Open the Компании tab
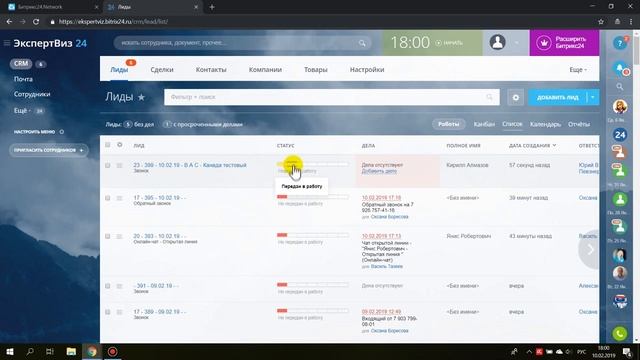The height and width of the screenshot is (360, 640). pos(265,70)
